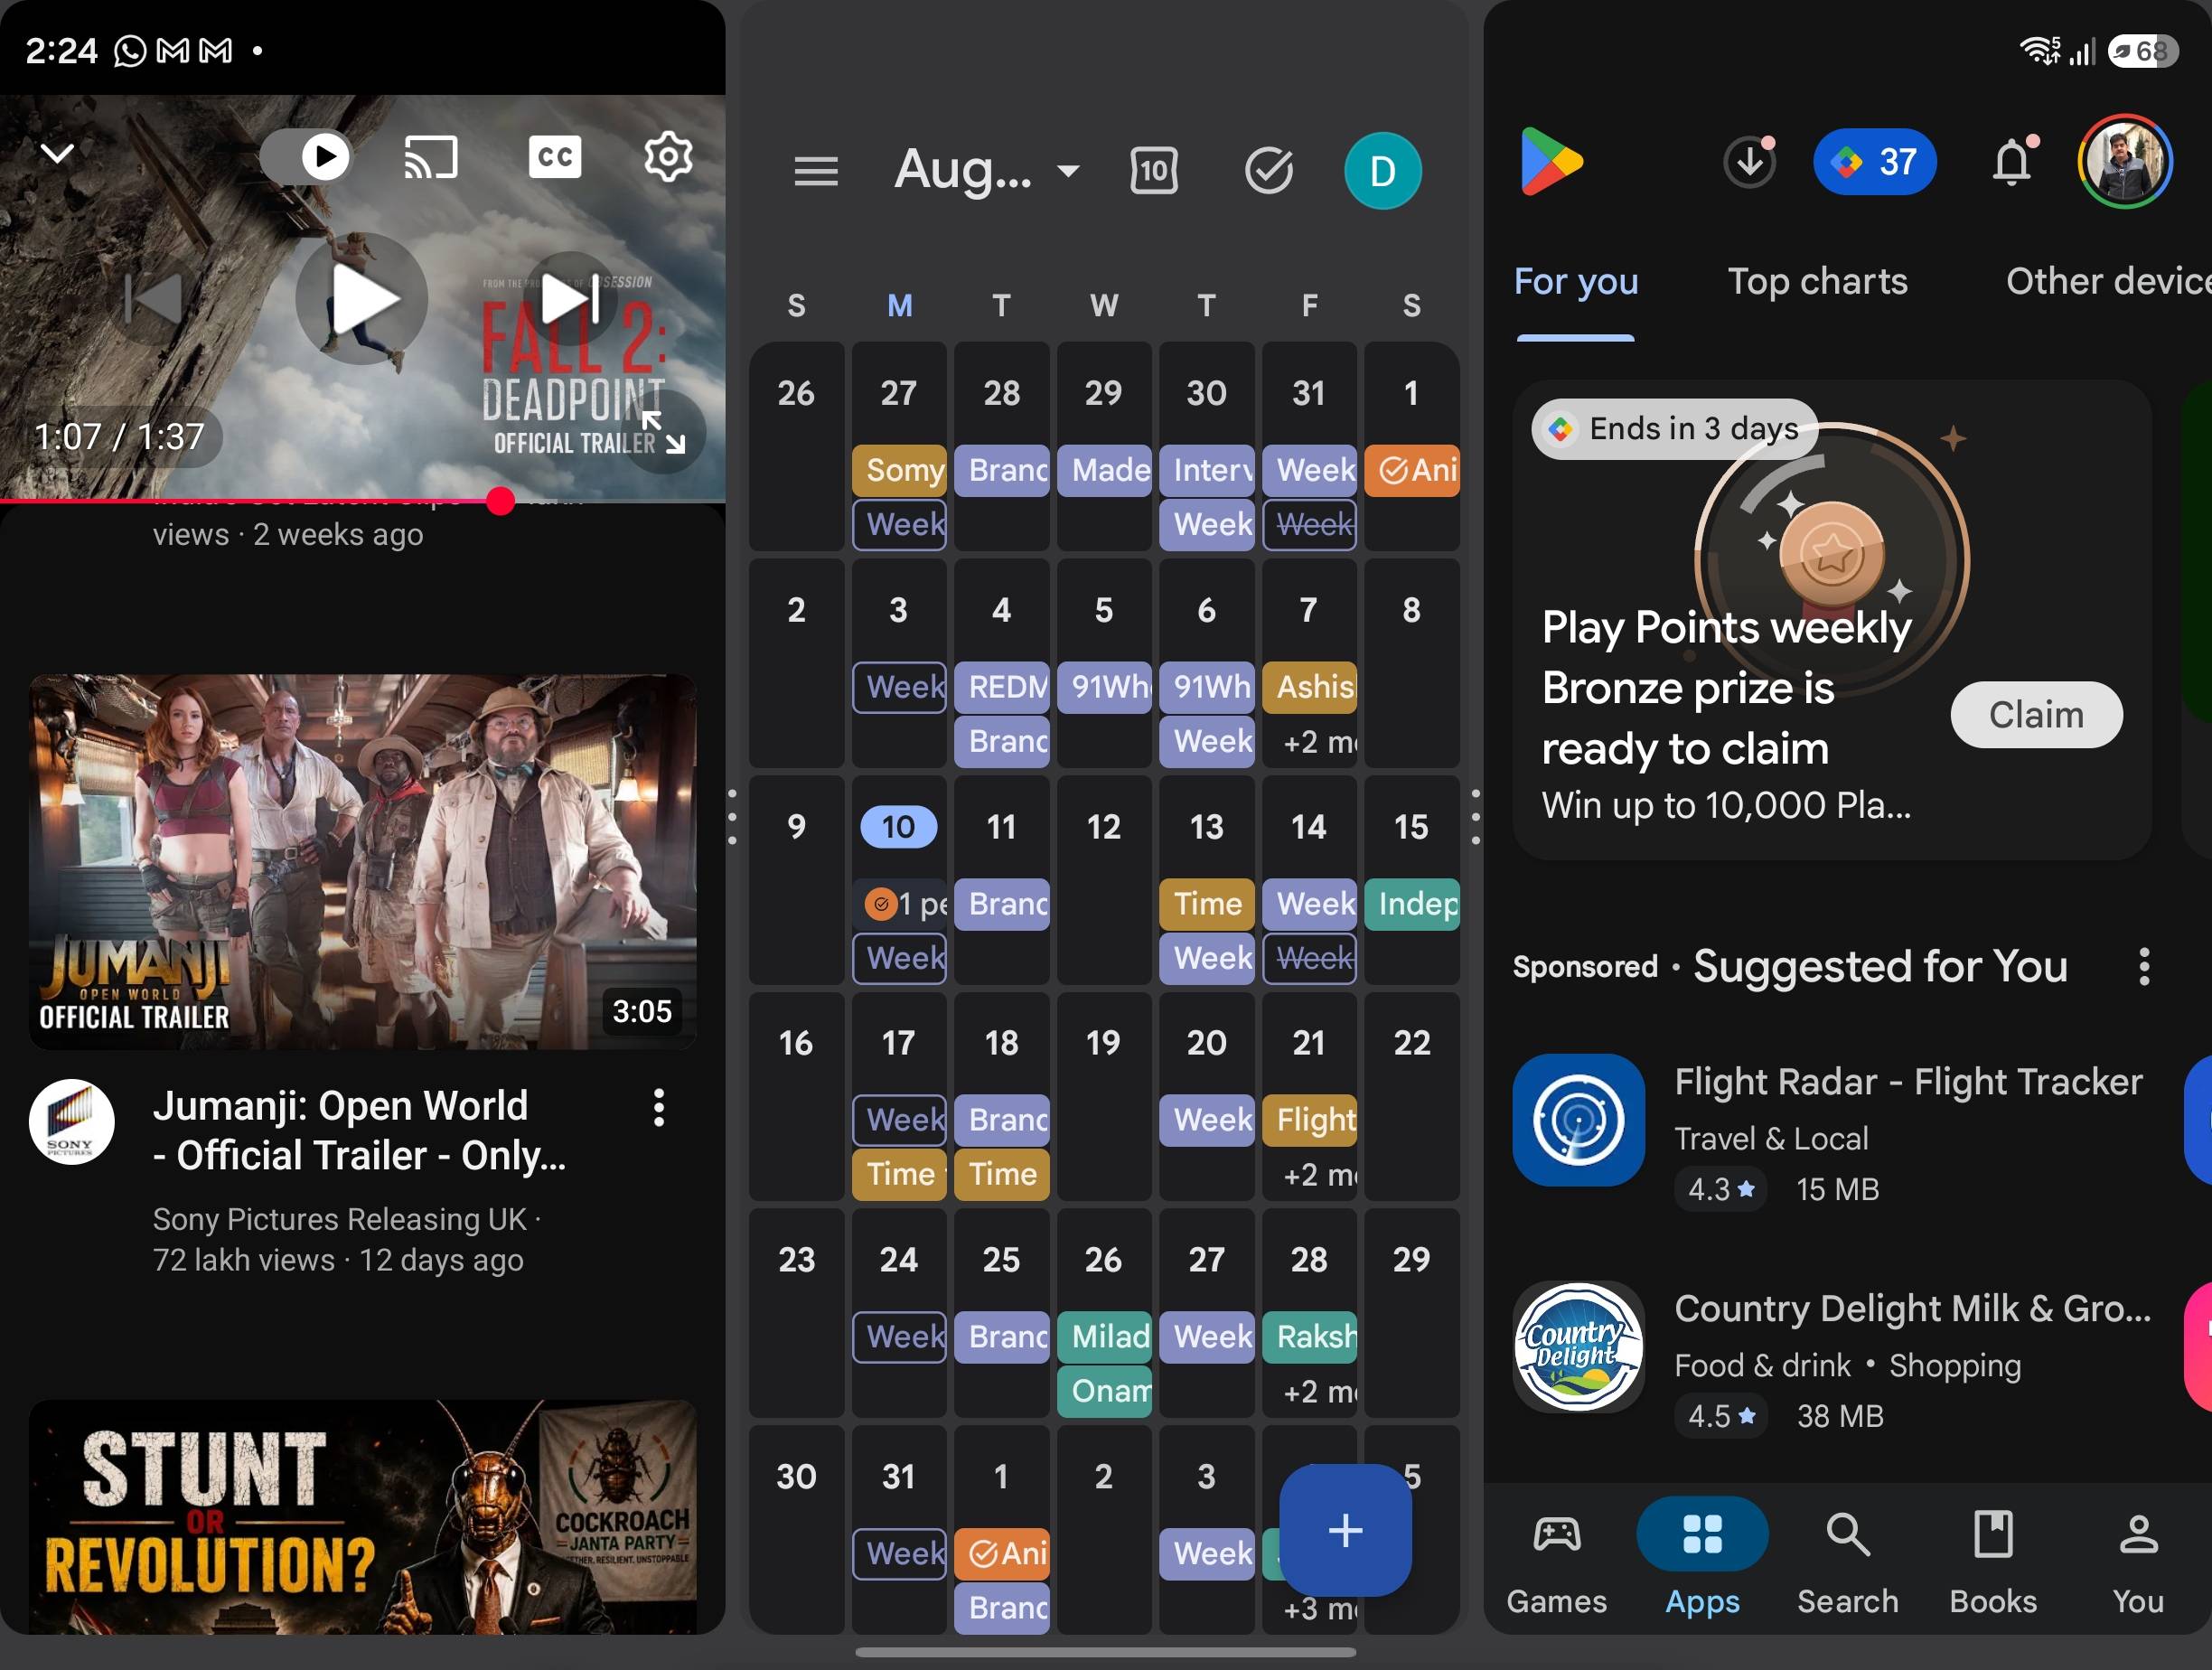Image resolution: width=2212 pixels, height=1670 pixels.
Task: Open the Search tab in Play Store
Action: [x=1847, y=1562]
